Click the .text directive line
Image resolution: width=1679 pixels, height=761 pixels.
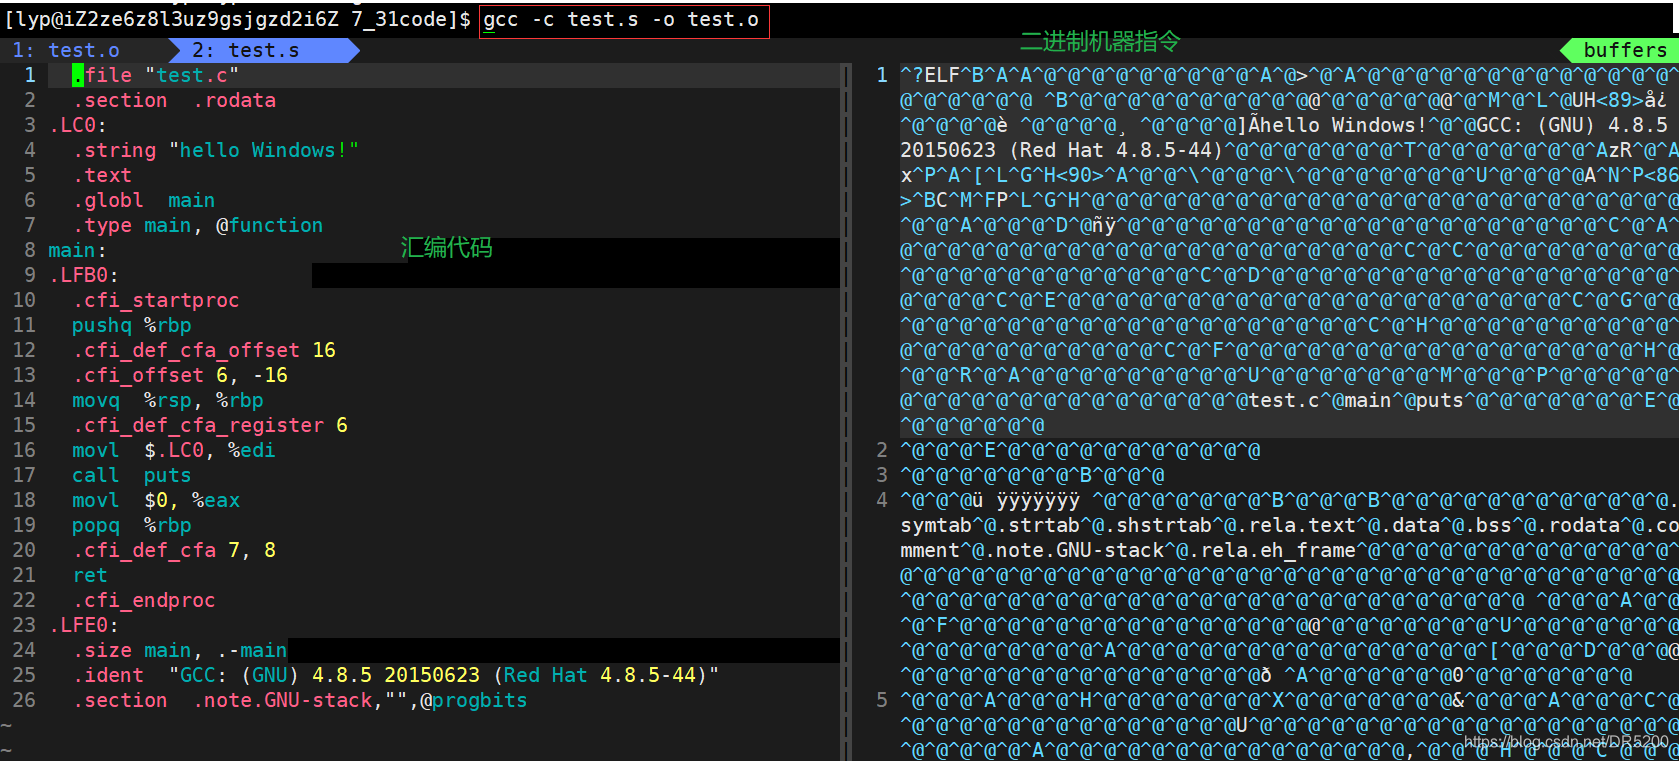click(x=102, y=175)
